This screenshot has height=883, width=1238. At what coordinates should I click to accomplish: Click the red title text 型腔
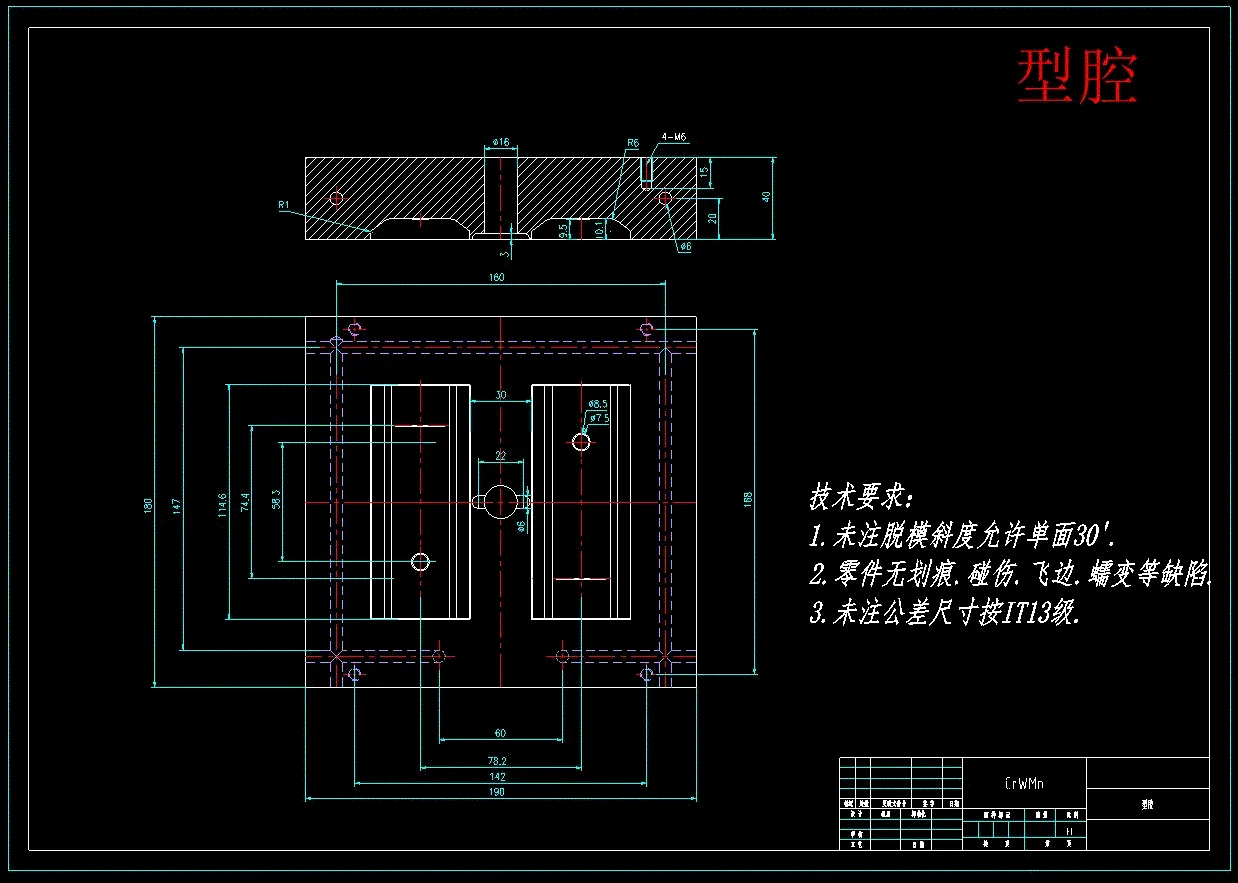1077,77
